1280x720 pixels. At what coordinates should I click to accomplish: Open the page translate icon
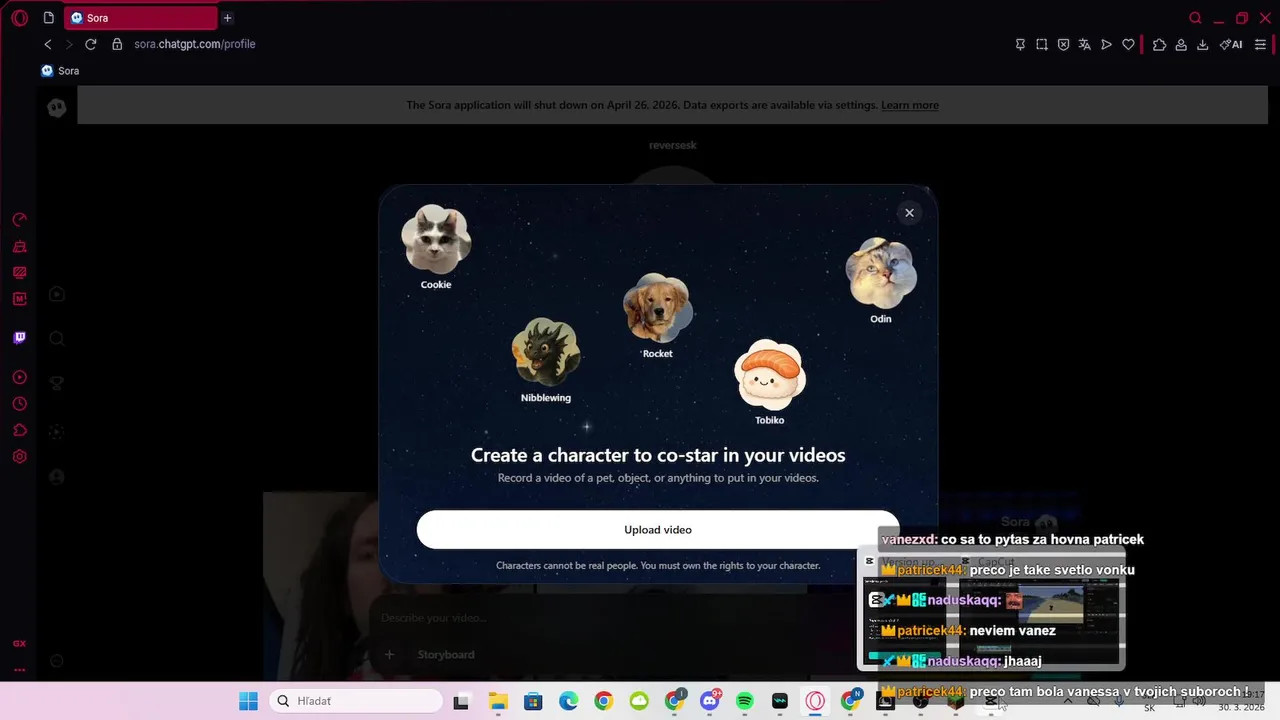point(1084,44)
